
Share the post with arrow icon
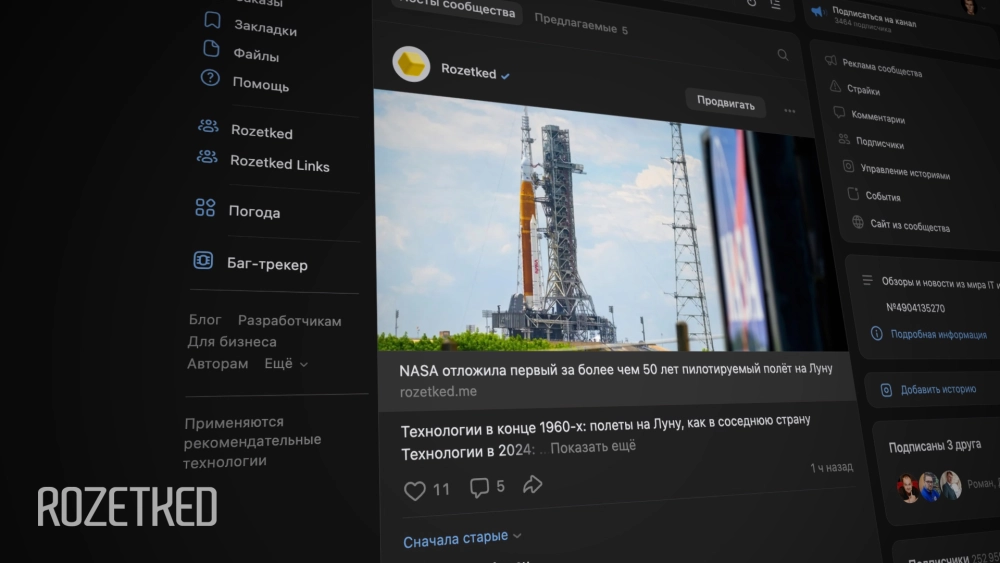[x=533, y=485]
